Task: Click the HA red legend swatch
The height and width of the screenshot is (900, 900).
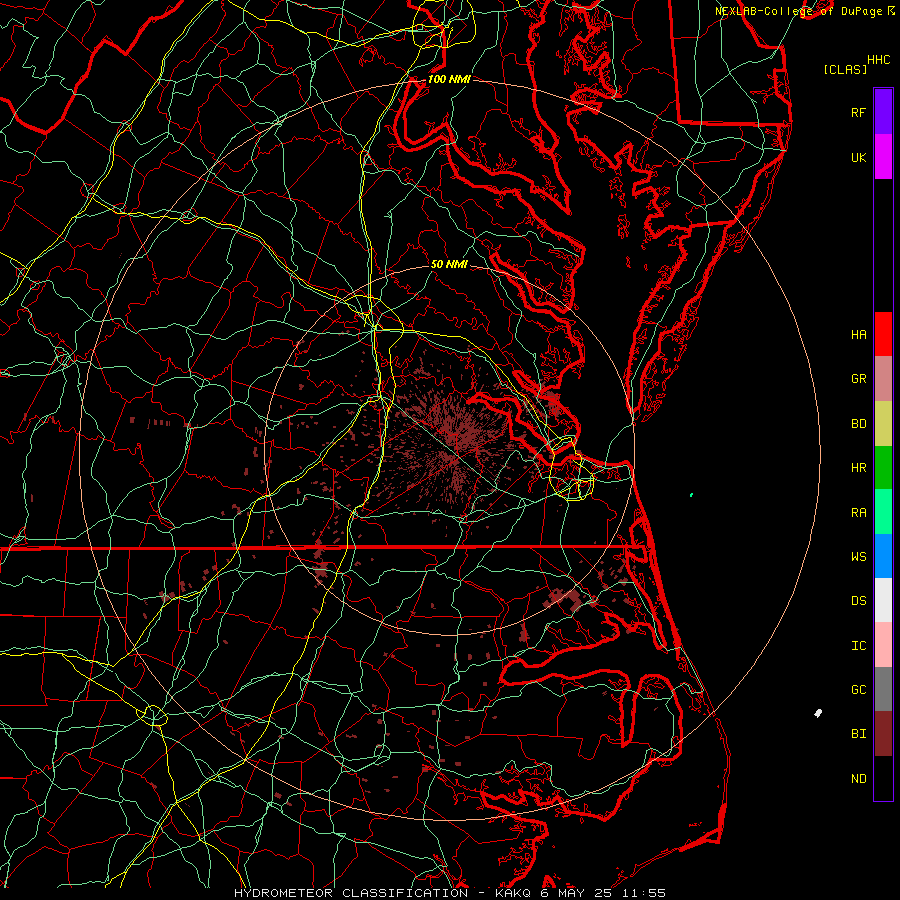Action: (883, 334)
